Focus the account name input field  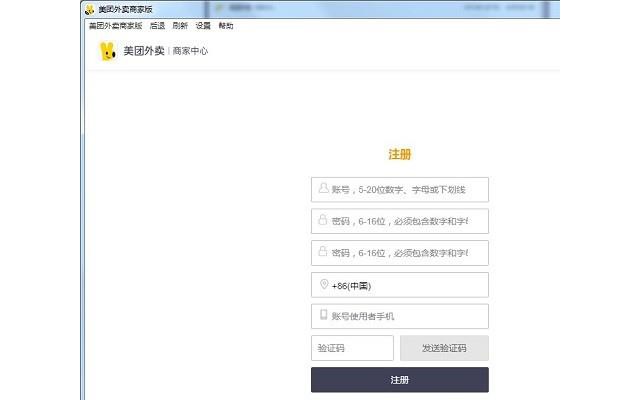400,189
